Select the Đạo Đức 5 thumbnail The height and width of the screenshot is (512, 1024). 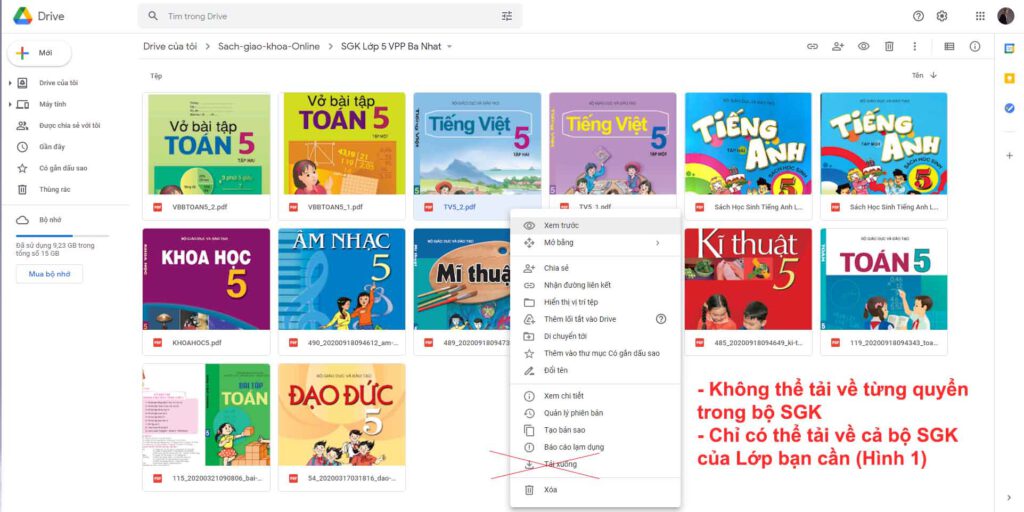point(342,415)
